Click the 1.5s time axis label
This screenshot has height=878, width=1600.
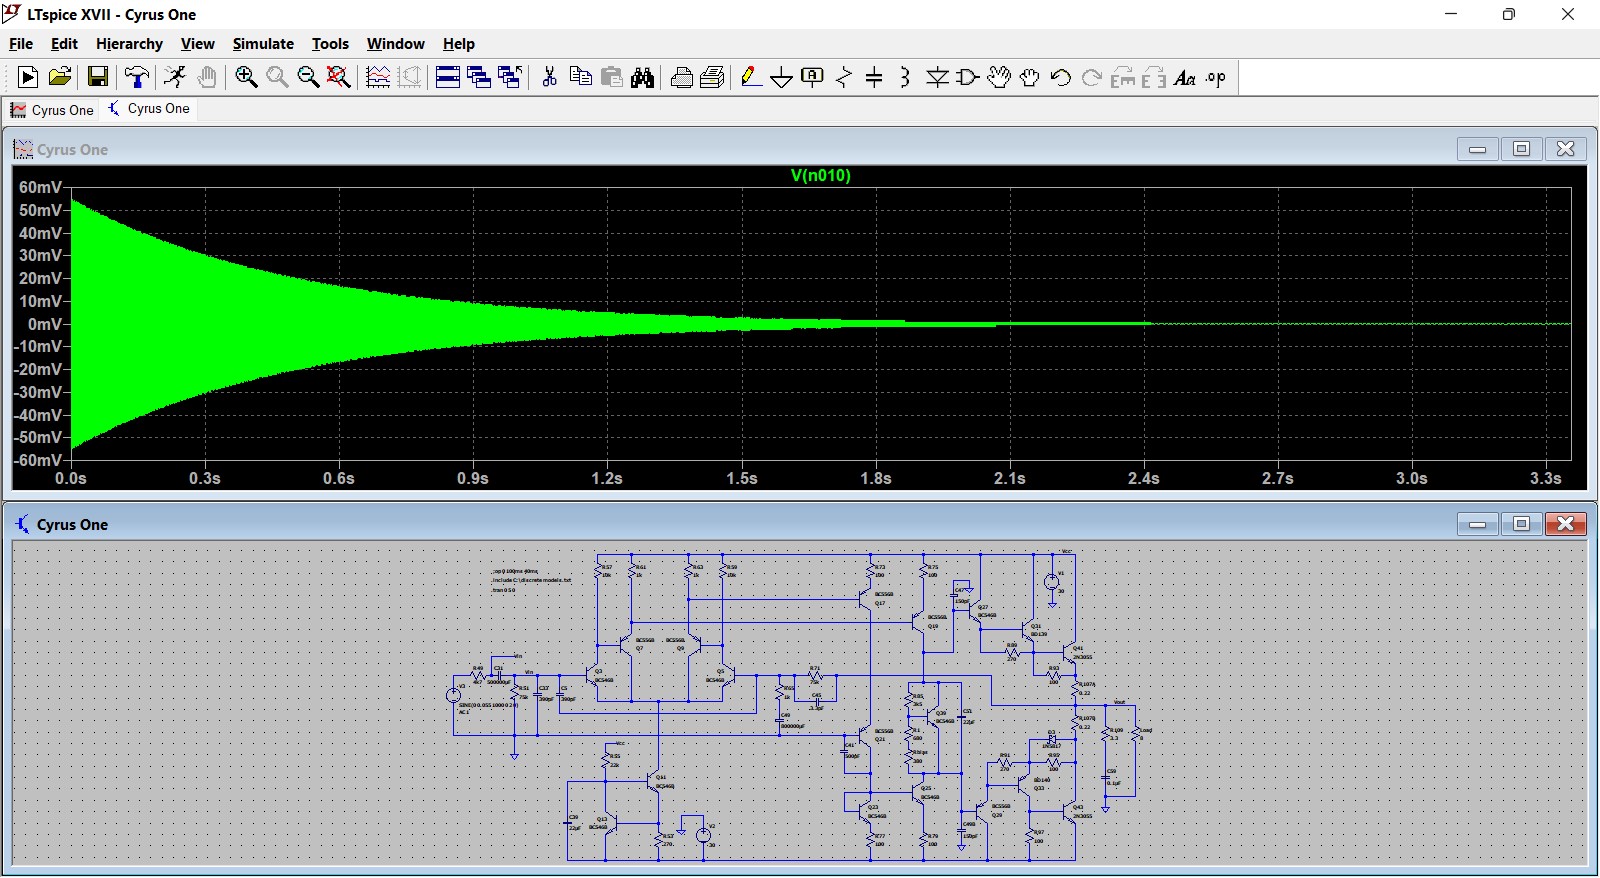(x=742, y=478)
